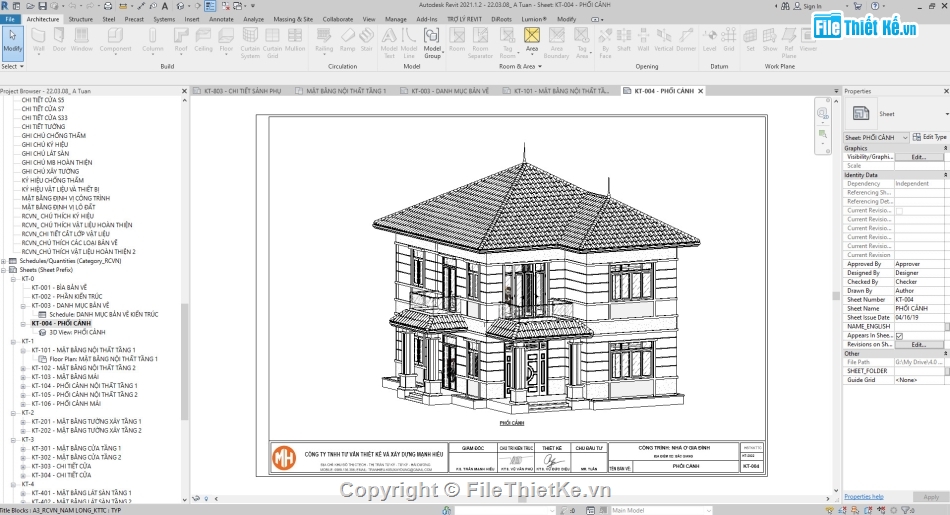950x515 pixels.
Task: Click the Level datum tool
Action: (709, 41)
